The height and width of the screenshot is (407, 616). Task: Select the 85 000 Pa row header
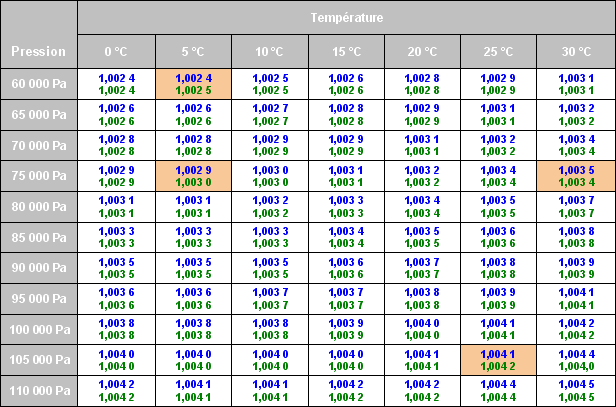pyautogui.click(x=39, y=237)
